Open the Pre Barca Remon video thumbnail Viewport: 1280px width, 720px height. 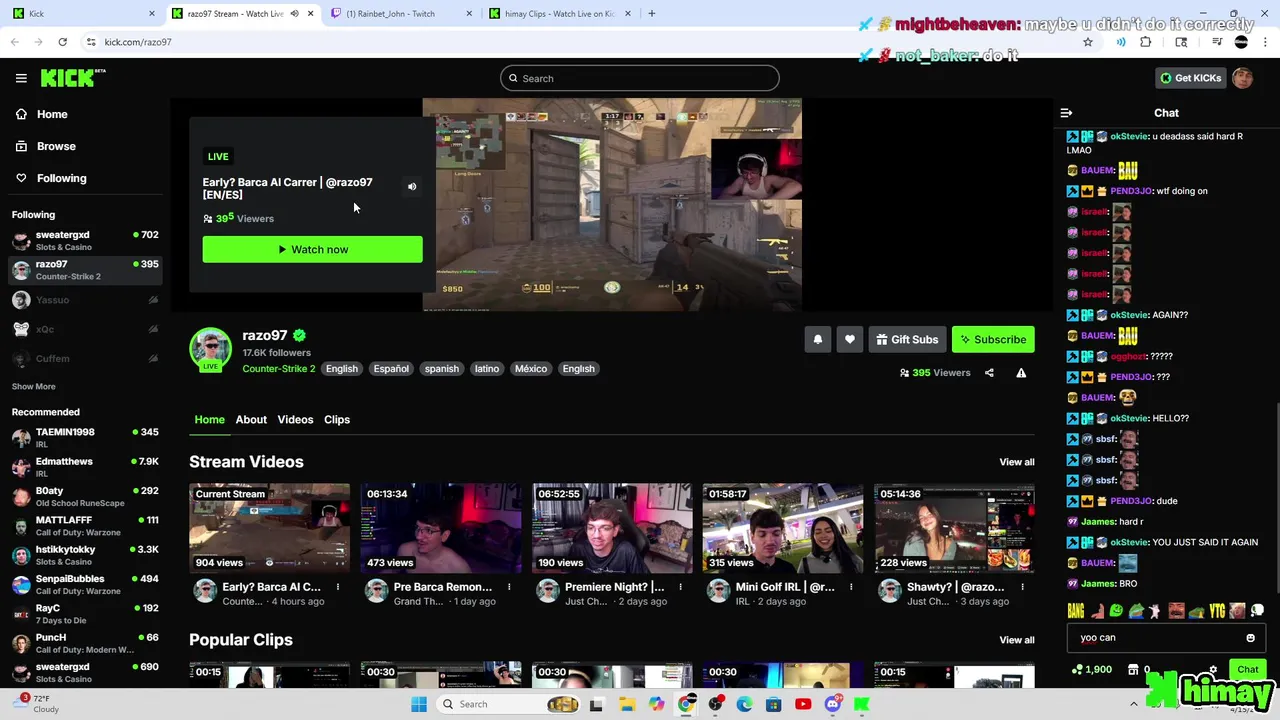441,529
